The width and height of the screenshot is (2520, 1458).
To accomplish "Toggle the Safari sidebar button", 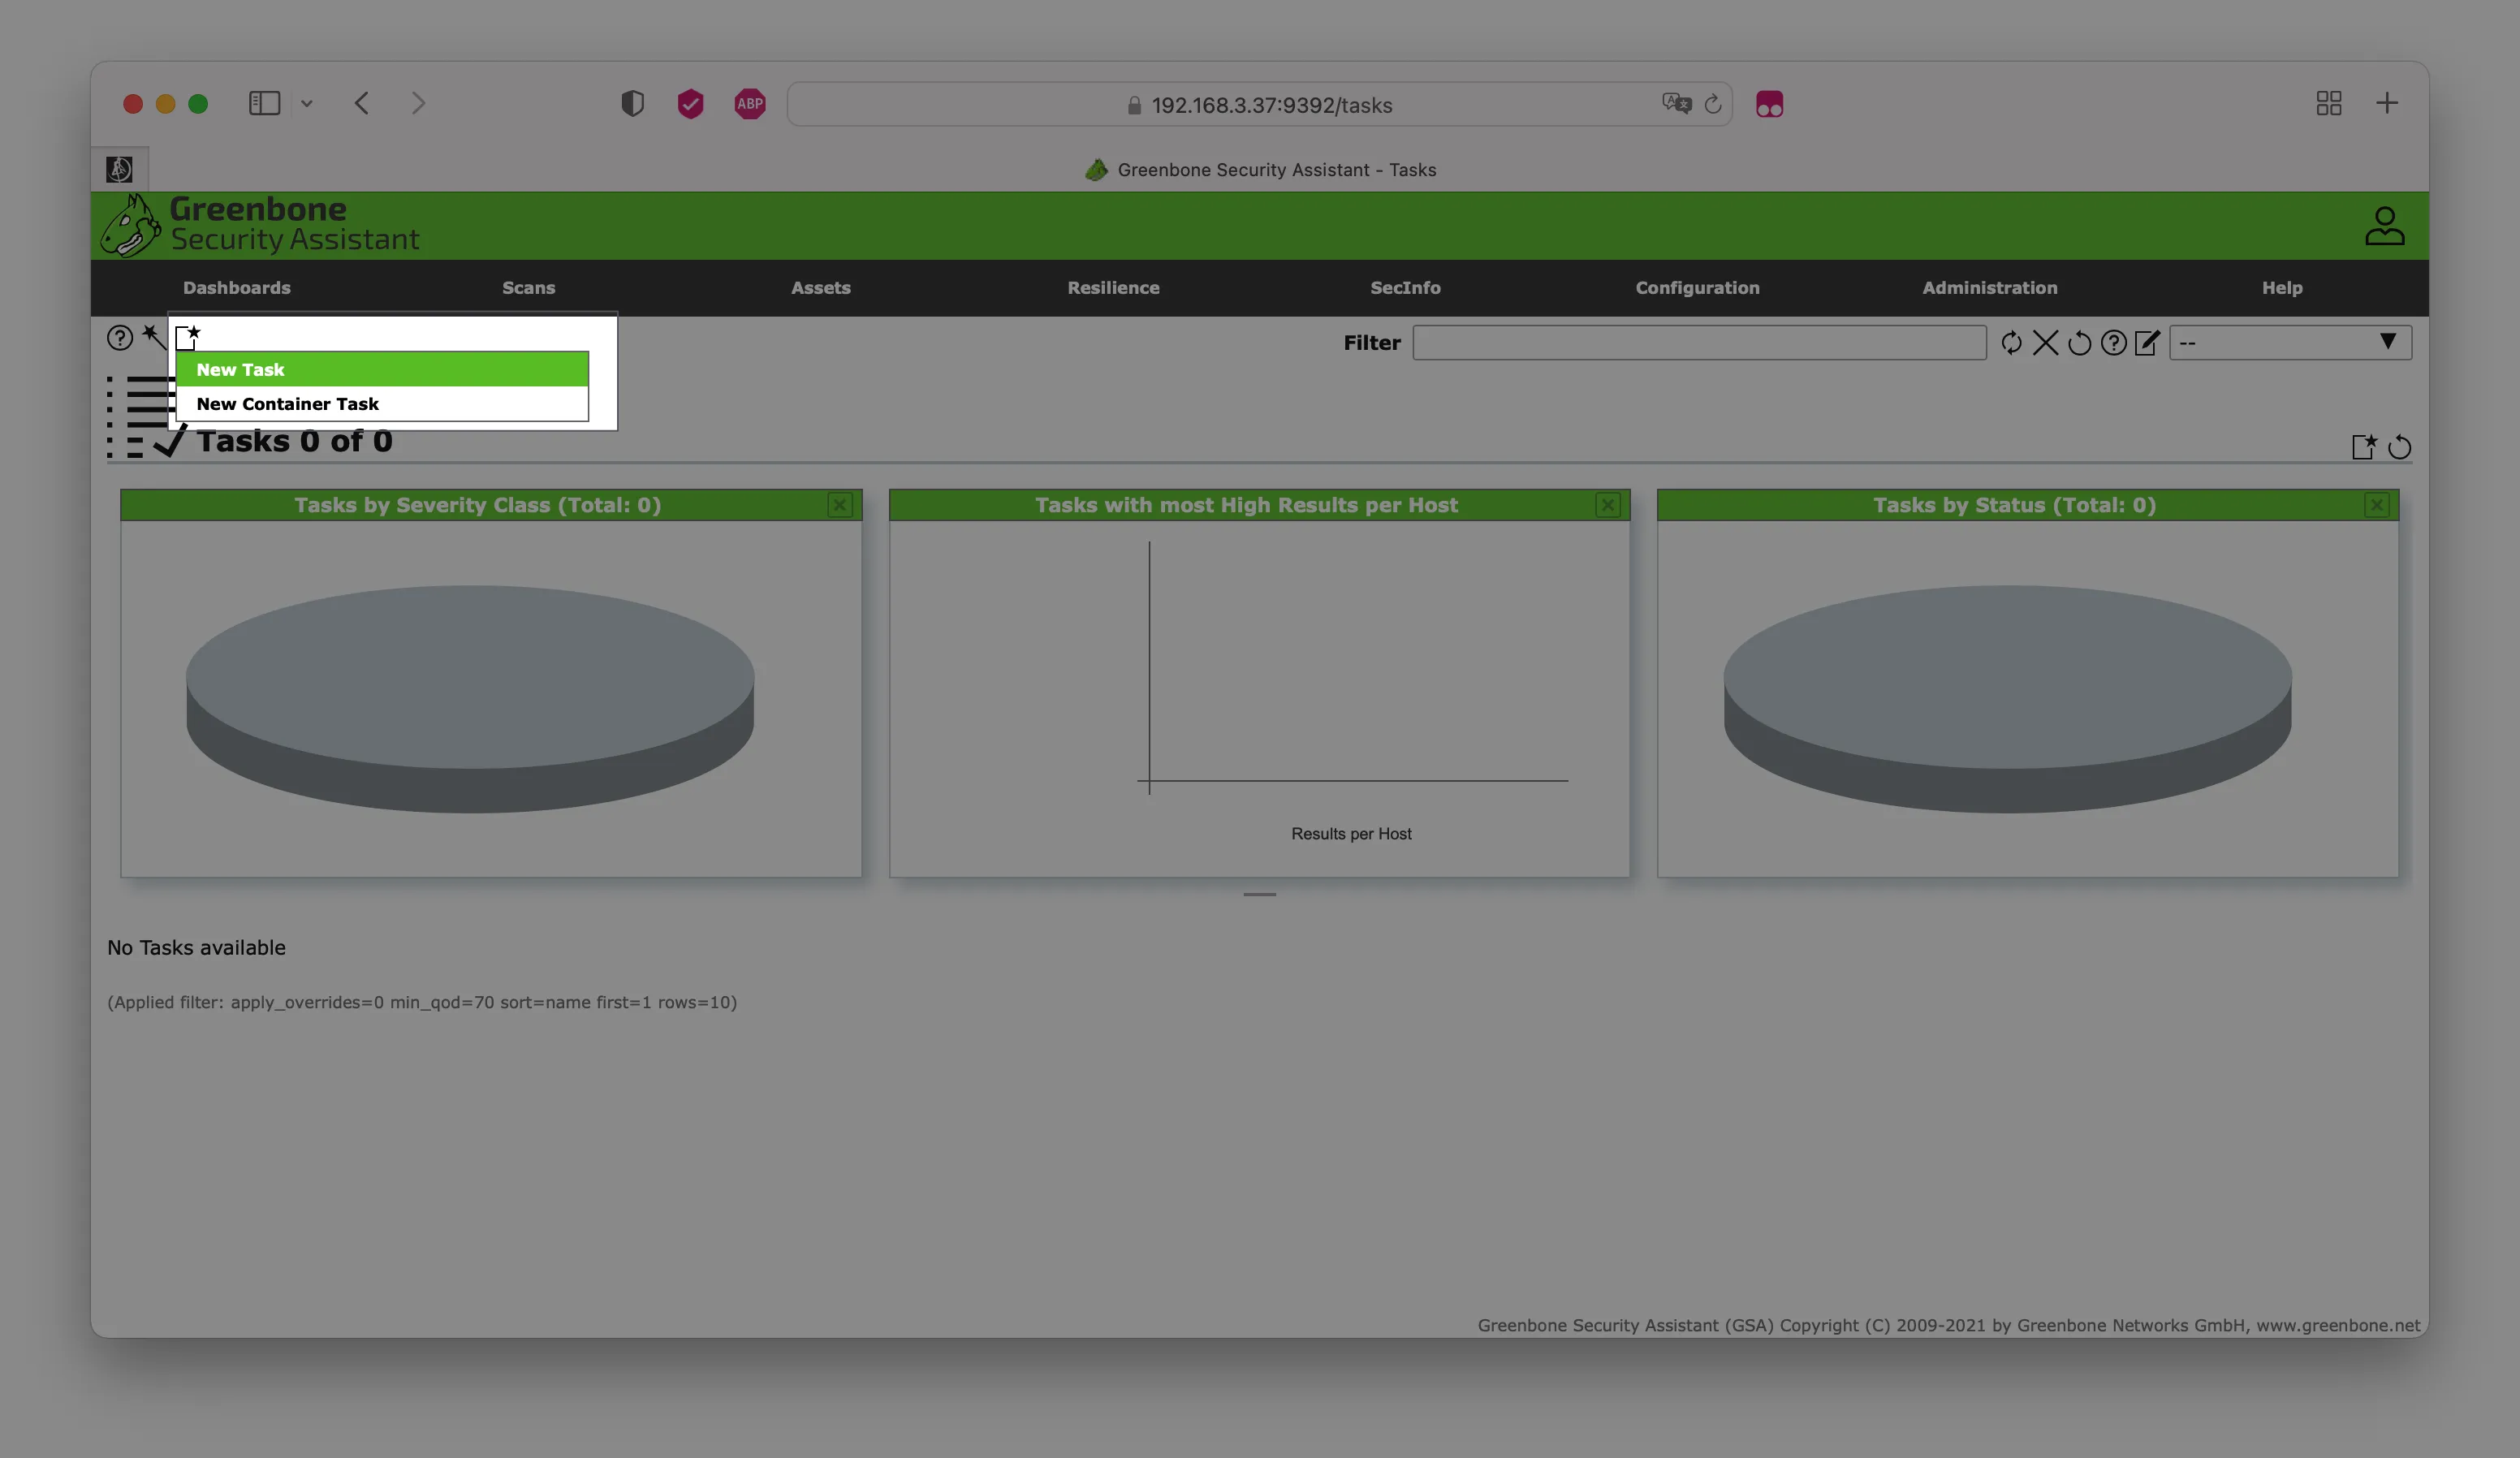I will (x=264, y=104).
